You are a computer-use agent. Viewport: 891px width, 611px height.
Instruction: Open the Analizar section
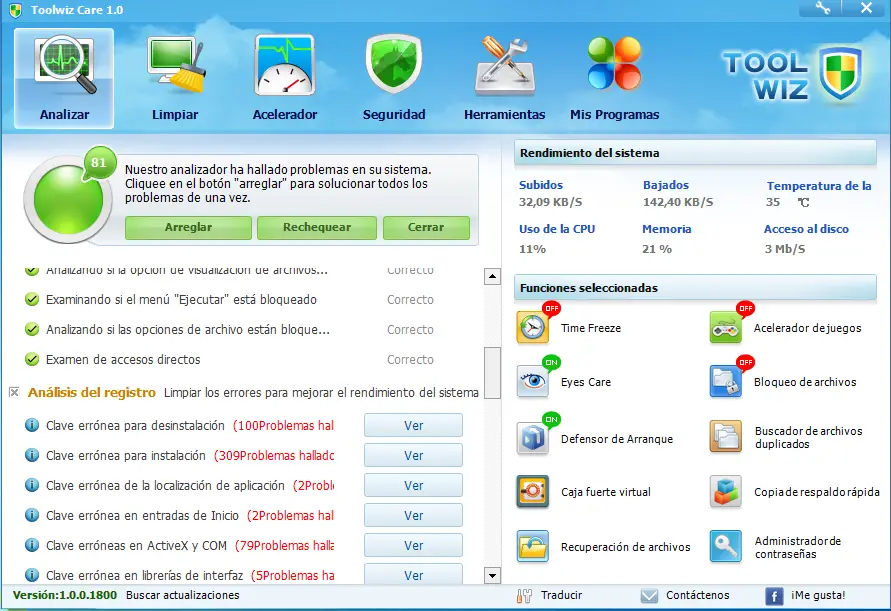(x=64, y=78)
